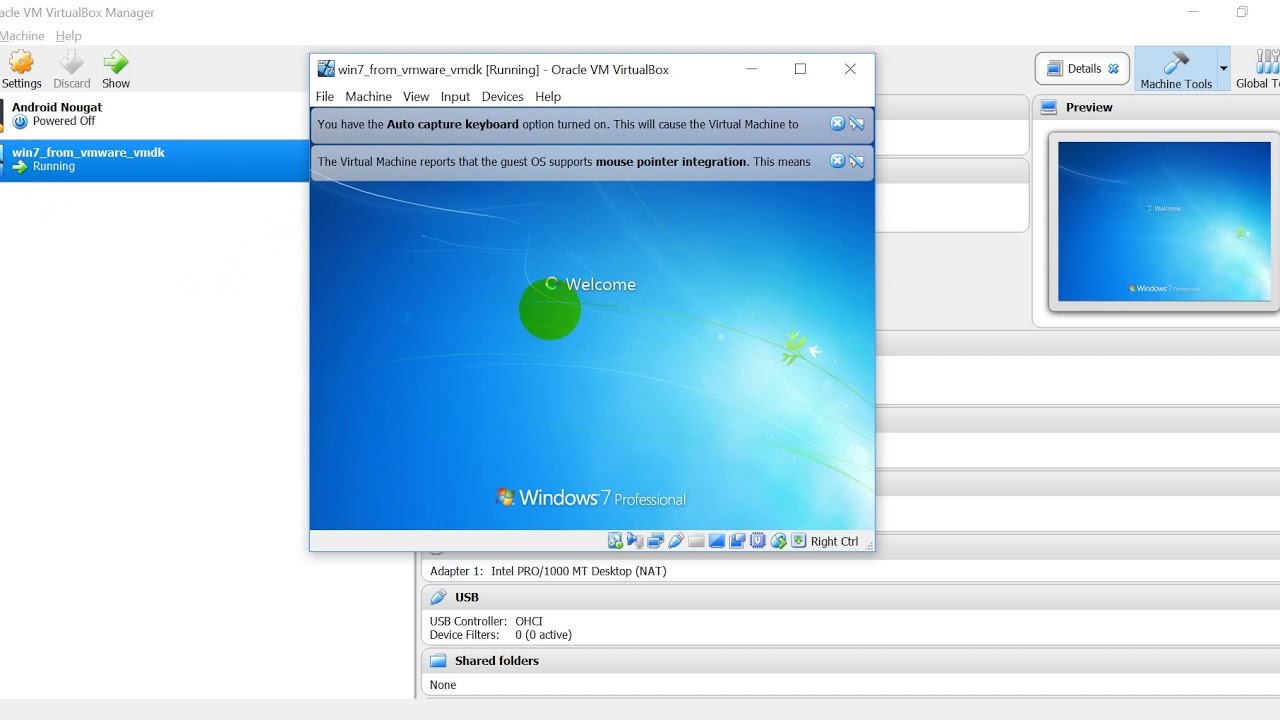Click the CPU features status icon
Viewport: 1280px width, 720px height.
click(x=757, y=541)
